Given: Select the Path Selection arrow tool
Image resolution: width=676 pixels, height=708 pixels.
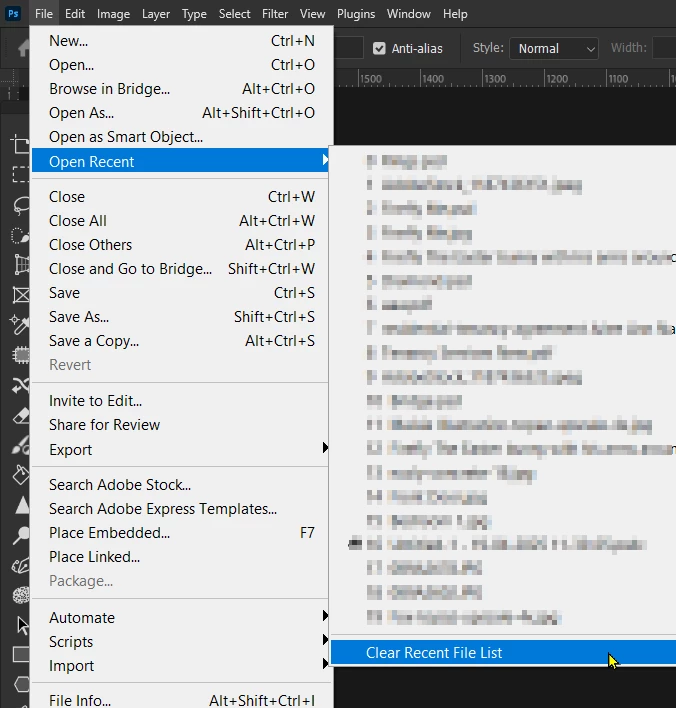Looking at the screenshot, I should [22, 625].
